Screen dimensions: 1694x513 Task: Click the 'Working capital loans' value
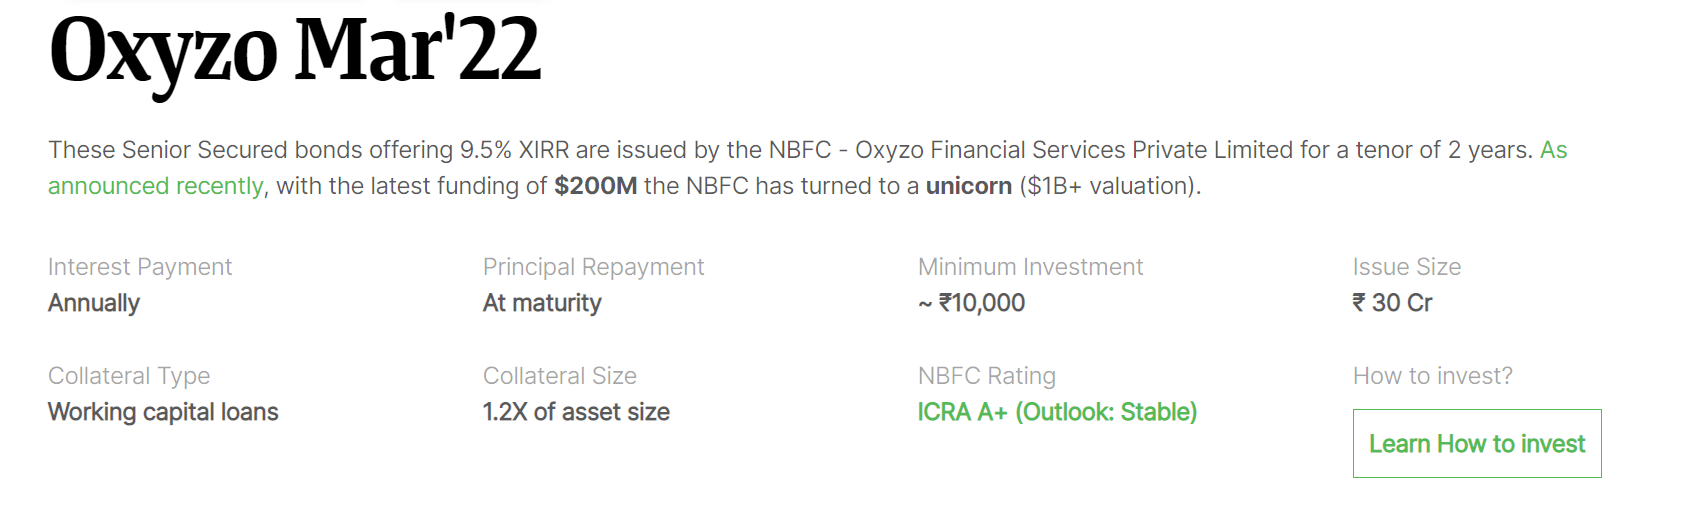pyautogui.click(x=163, y=412)
